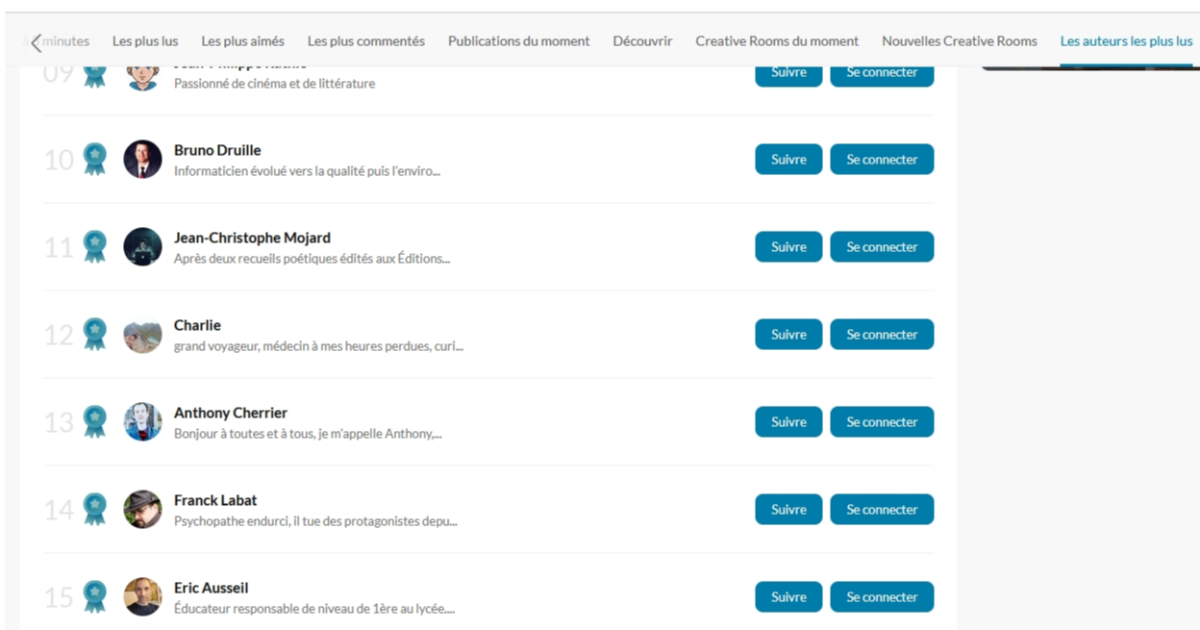1200x630 pixels.
Task: Follow Bruno Druille with Suivre button
Action: pos(788,159)
